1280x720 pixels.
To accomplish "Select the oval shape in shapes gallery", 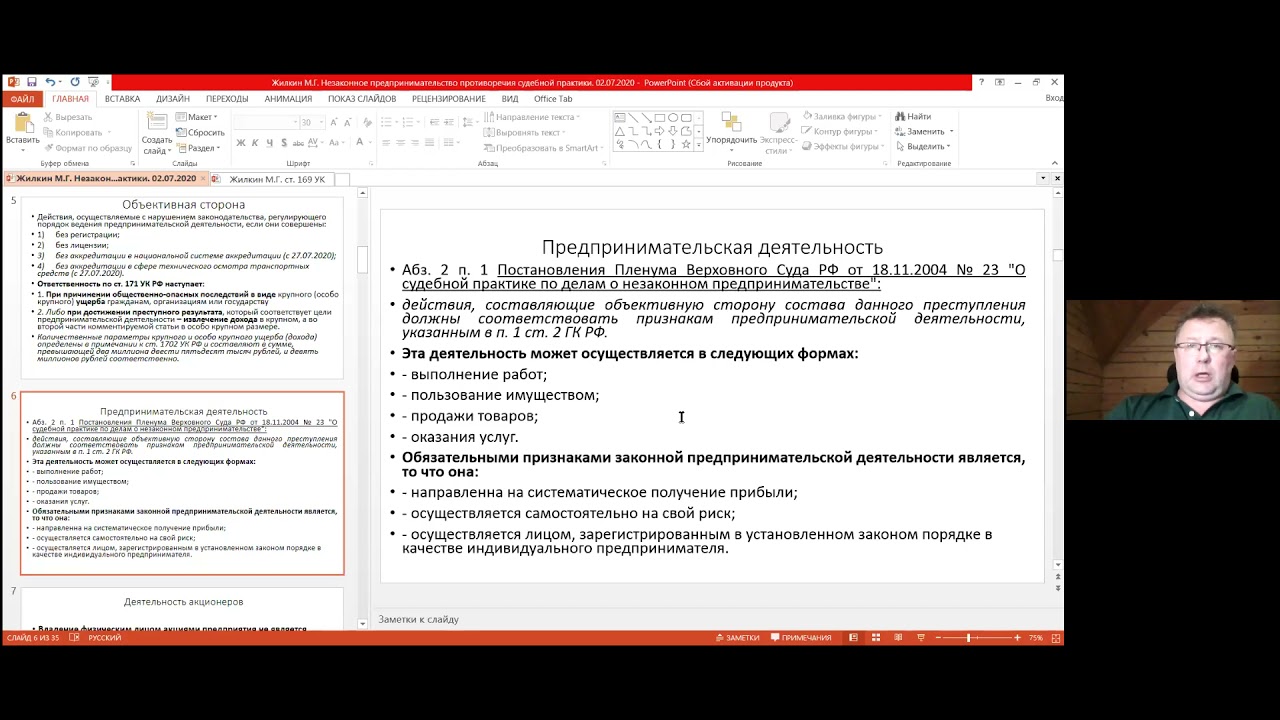I will [673, 118].
